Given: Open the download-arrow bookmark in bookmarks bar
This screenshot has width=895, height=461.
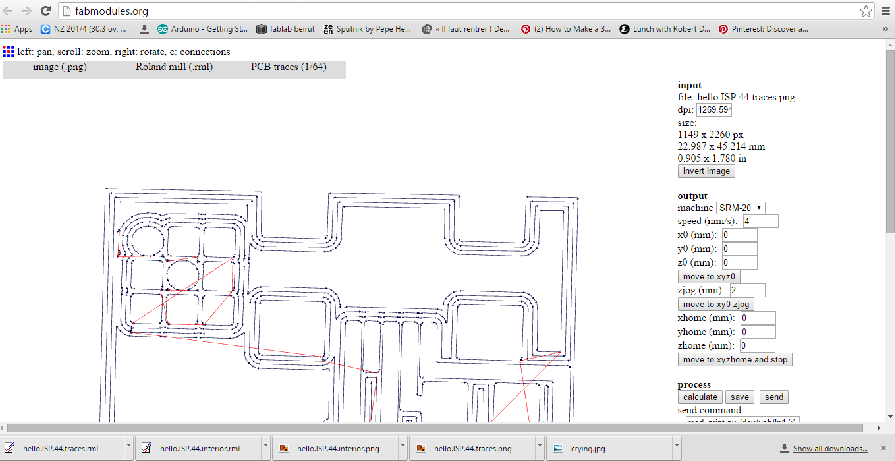Looking at the screenshot, I should coord(144,29).
